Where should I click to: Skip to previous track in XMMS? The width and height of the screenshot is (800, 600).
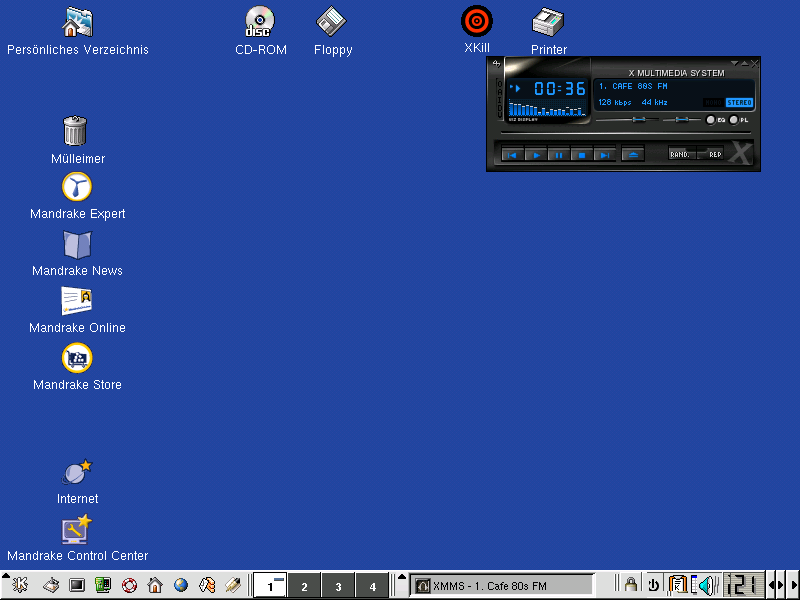tap(513, 155)
